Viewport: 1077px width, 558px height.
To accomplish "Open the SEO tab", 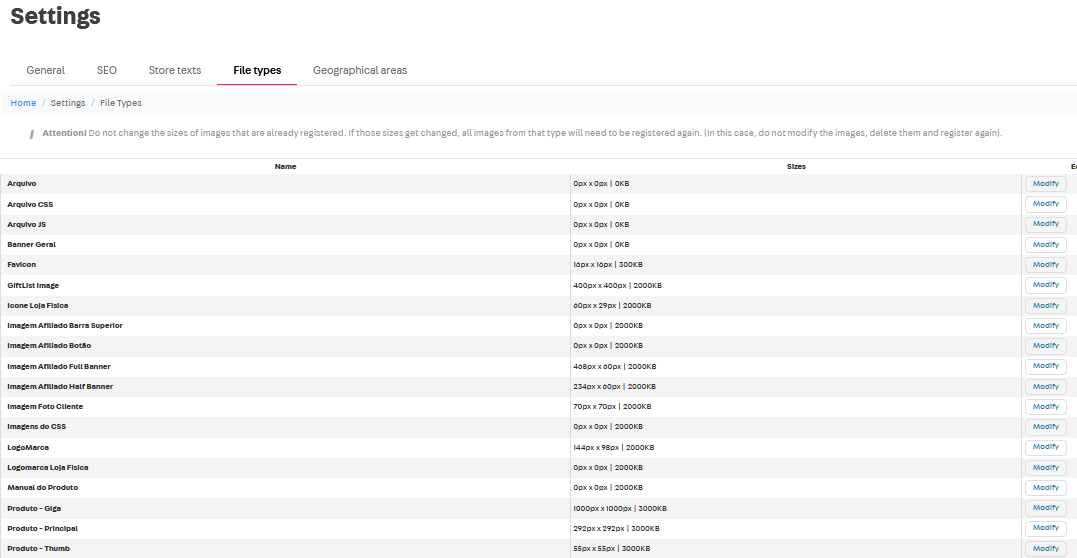I will [x=107, y=70].
